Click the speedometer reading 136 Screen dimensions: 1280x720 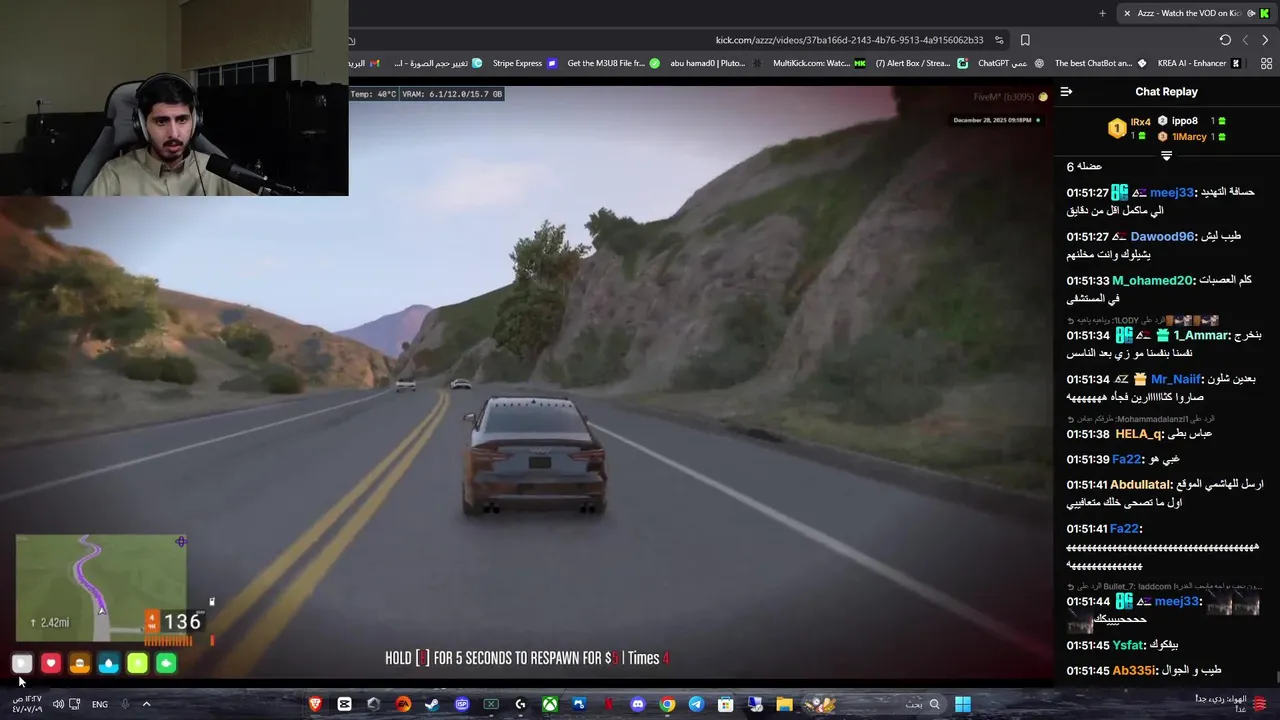(x=182, y=622)
